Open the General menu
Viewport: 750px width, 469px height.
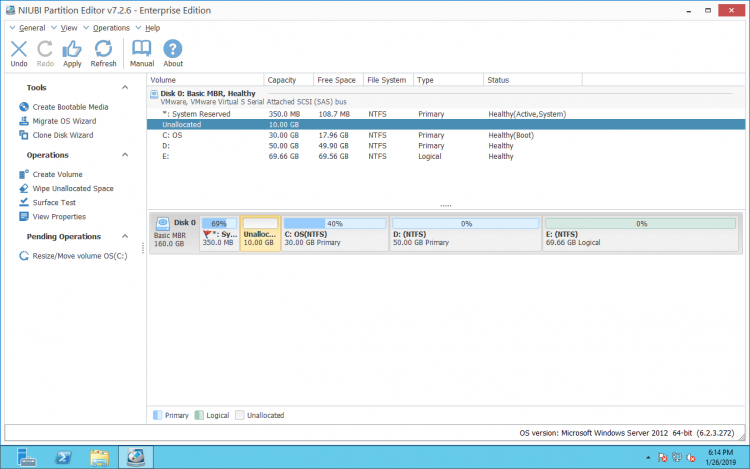(x=32, y=28)
